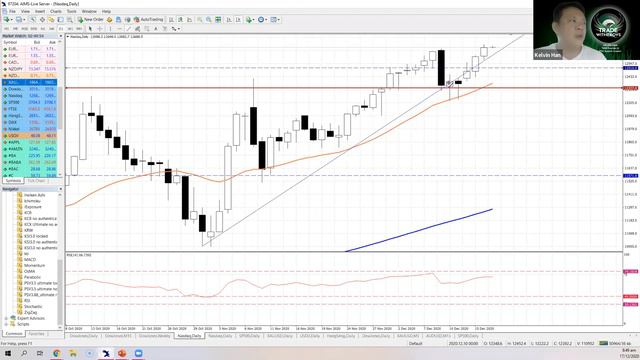The width and height of the screenshot is (640, 360).
Task: Select the Trendline drawing tool
Action: (129, 29)
